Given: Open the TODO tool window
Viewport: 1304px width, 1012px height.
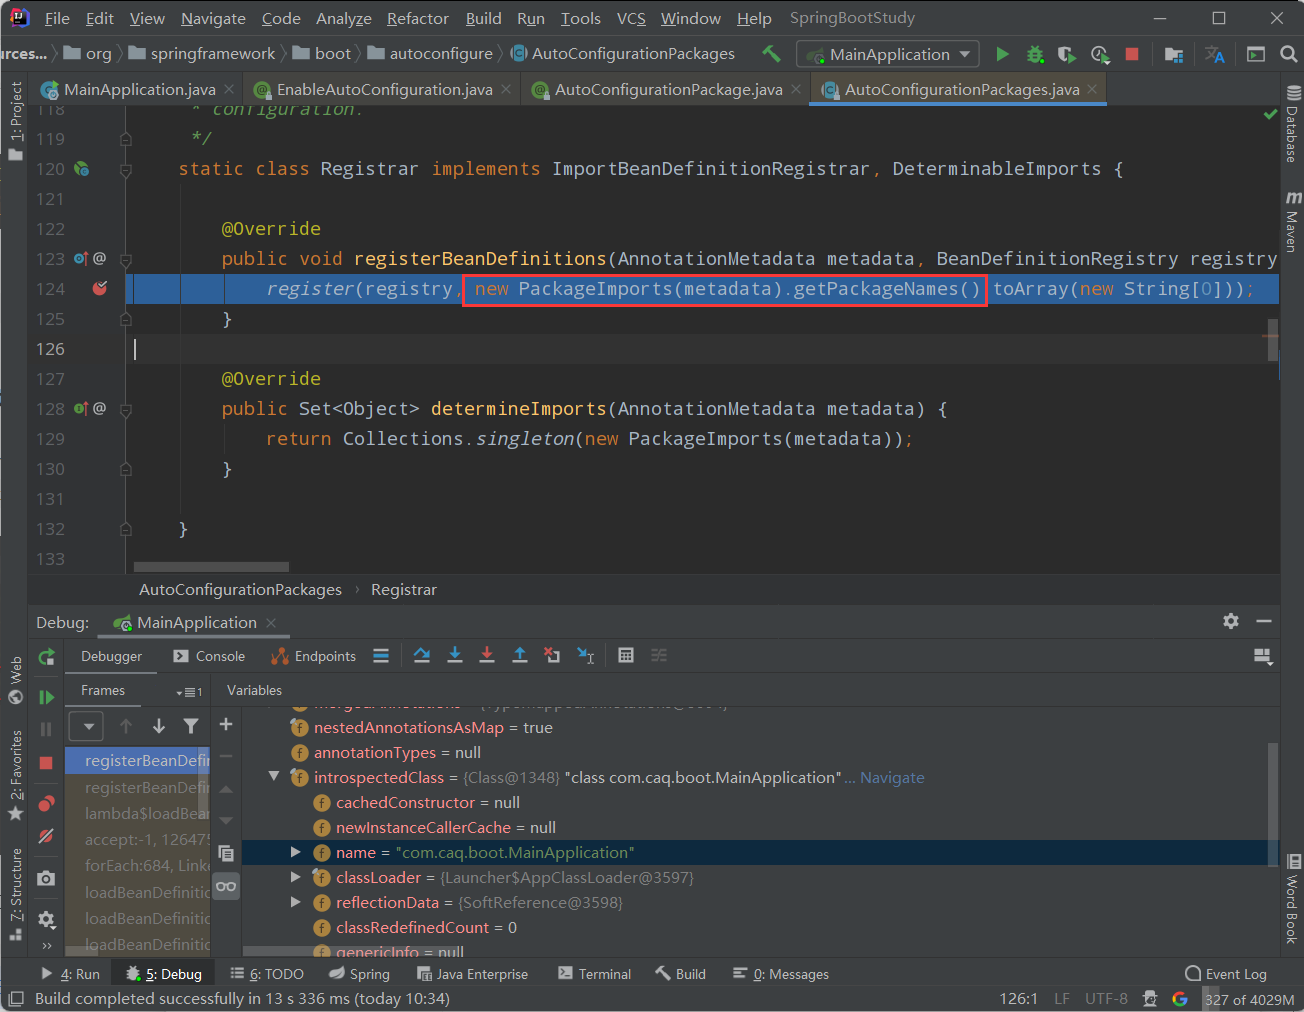Looking at the screenshot, I should point(267,974).
